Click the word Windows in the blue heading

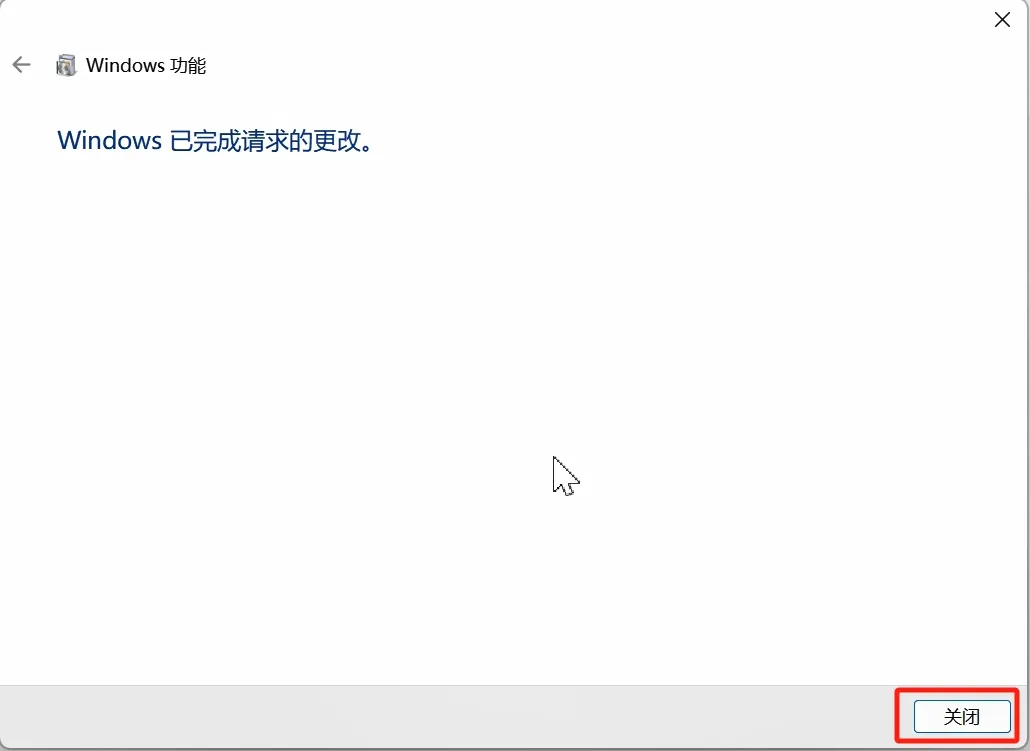click(x=109, y=140)
